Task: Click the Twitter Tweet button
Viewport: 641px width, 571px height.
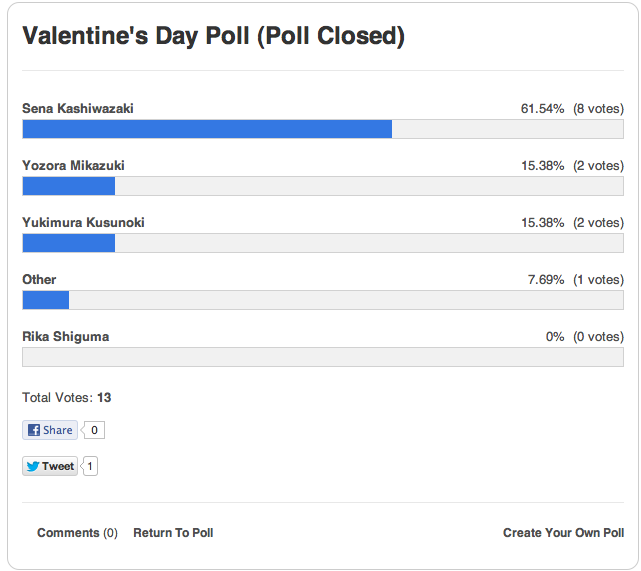Action: (50, 466)
